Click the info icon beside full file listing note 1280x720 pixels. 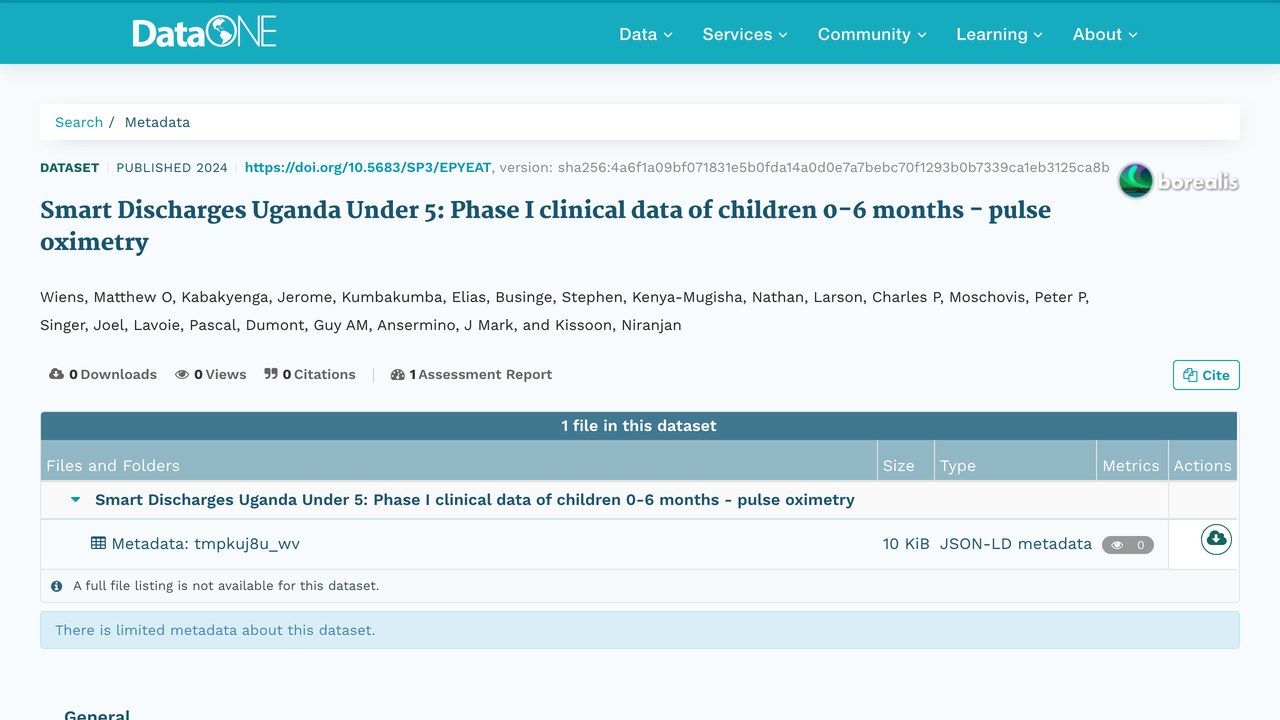point(57,586)
